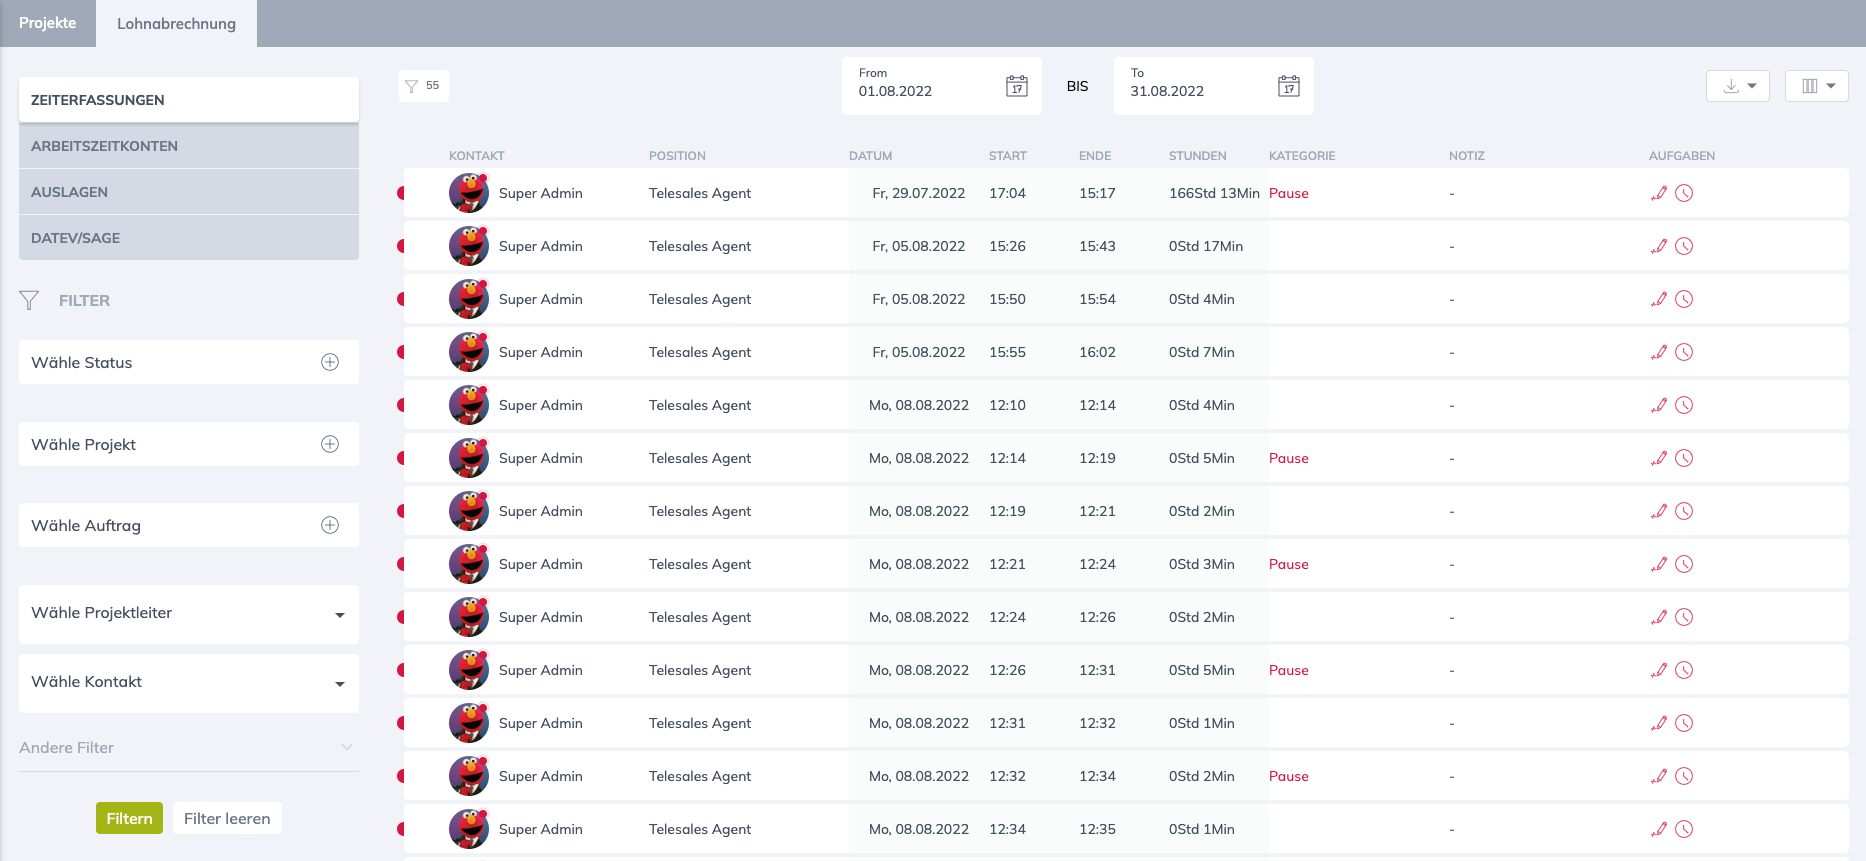
Task: Open the column selection dropdown
Action: coord(1817,86)
